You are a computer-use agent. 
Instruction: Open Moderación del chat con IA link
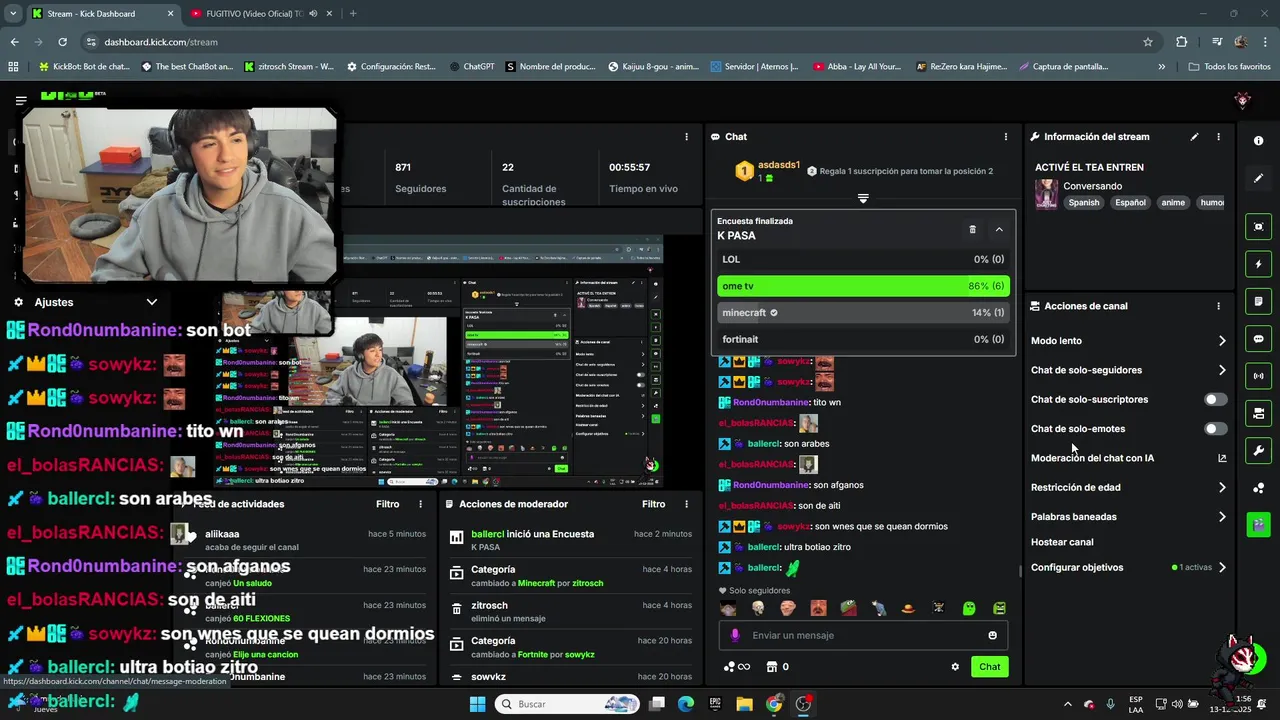coord(1128,458)
